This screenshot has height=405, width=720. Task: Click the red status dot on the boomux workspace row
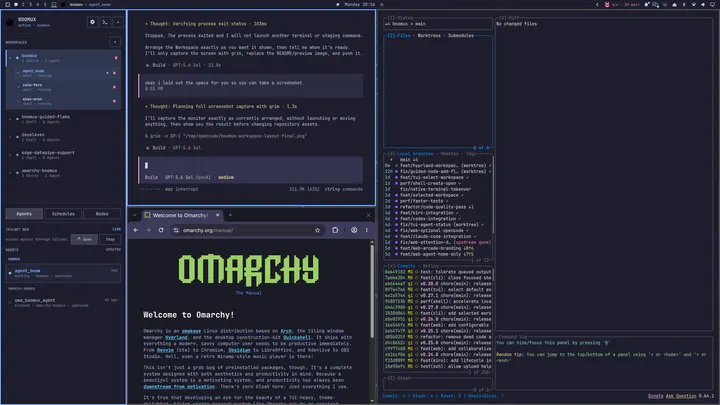(116, 58)
